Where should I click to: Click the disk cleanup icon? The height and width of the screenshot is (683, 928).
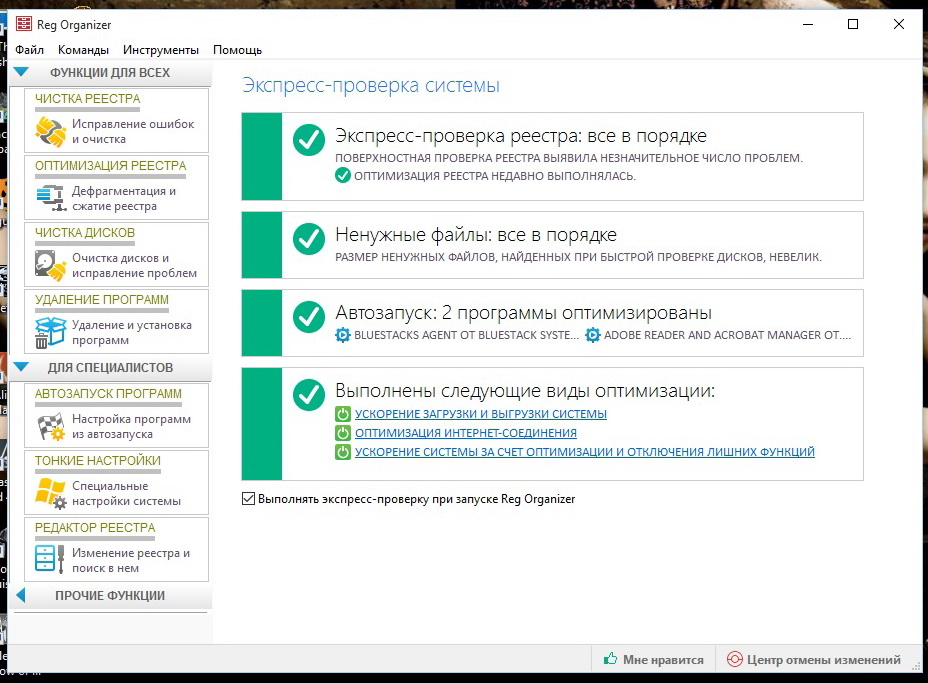[x=50, y=265]
